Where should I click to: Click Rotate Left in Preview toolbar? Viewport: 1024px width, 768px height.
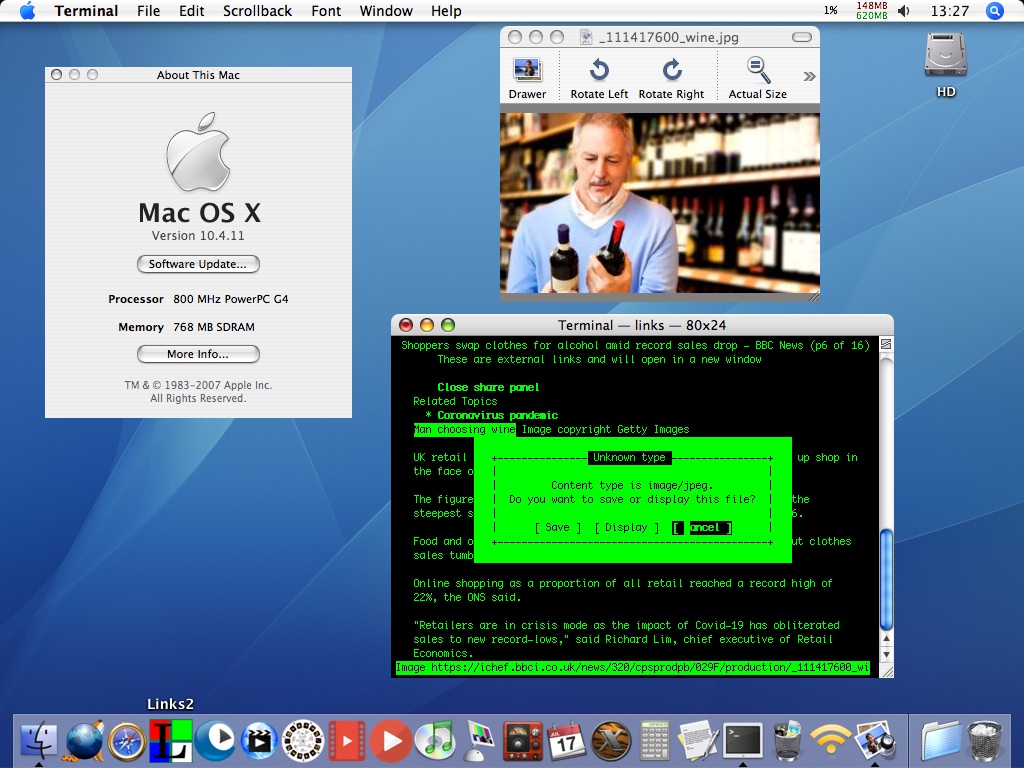tap(599, 78)
